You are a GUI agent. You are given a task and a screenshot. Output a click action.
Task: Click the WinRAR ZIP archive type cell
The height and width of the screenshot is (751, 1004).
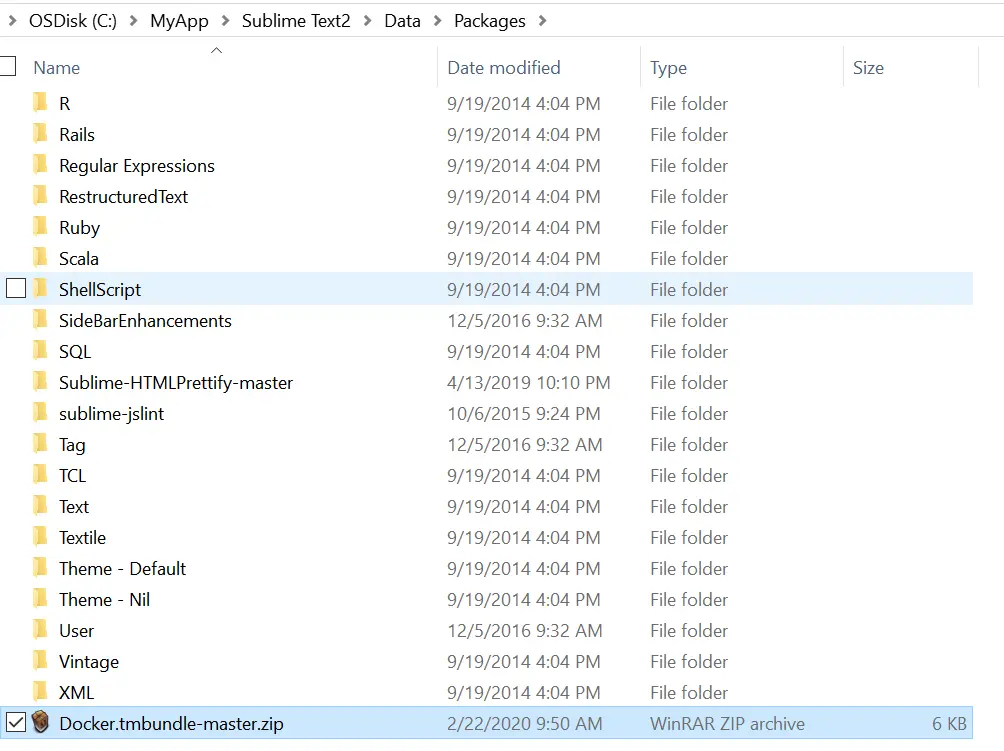point(727,723)
